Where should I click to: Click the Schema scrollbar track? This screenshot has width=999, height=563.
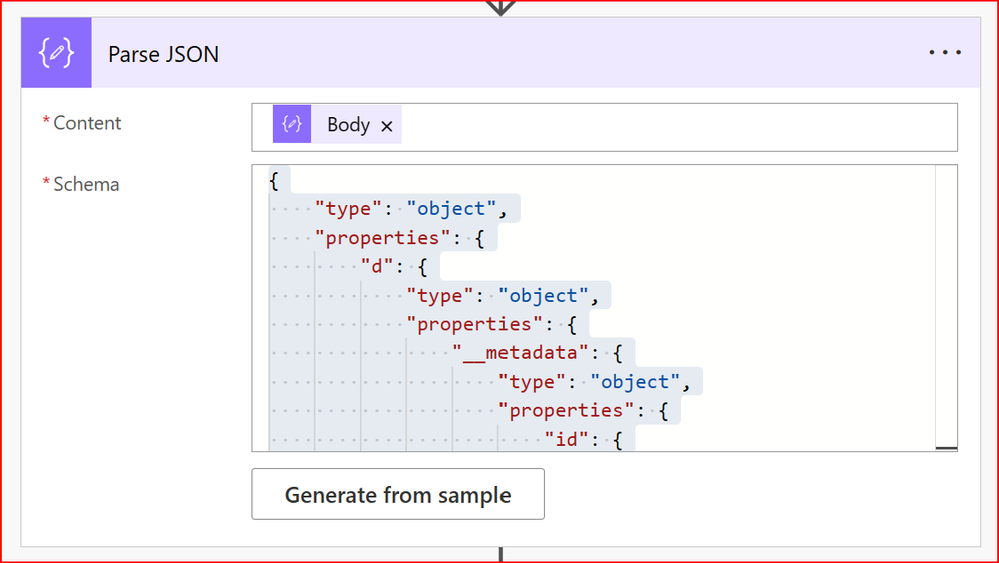[946, 308]
